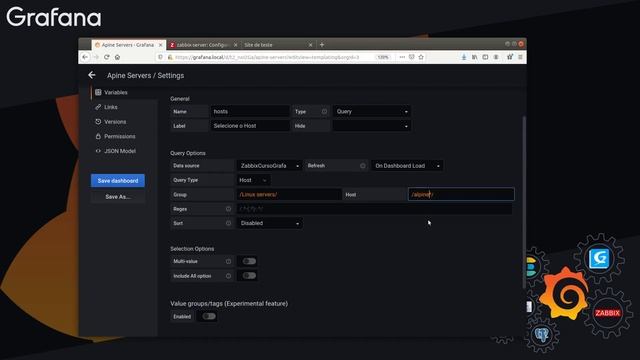Reload the page with browser refresh icon
The height and width of the screenshot is (360, 640).
[x=107, y=57]
